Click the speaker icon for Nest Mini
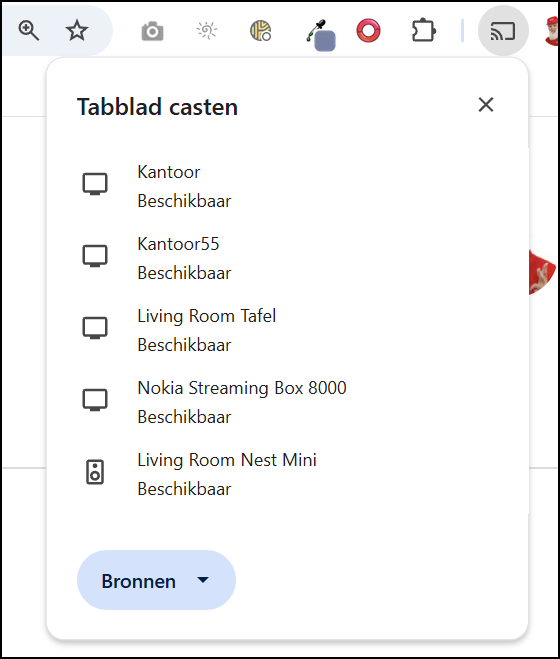 [x=95, y=472]
